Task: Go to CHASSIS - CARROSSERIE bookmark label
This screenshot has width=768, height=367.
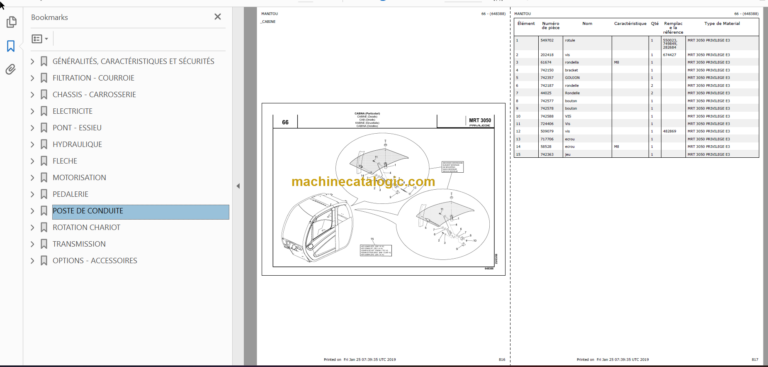Action: 94,95
